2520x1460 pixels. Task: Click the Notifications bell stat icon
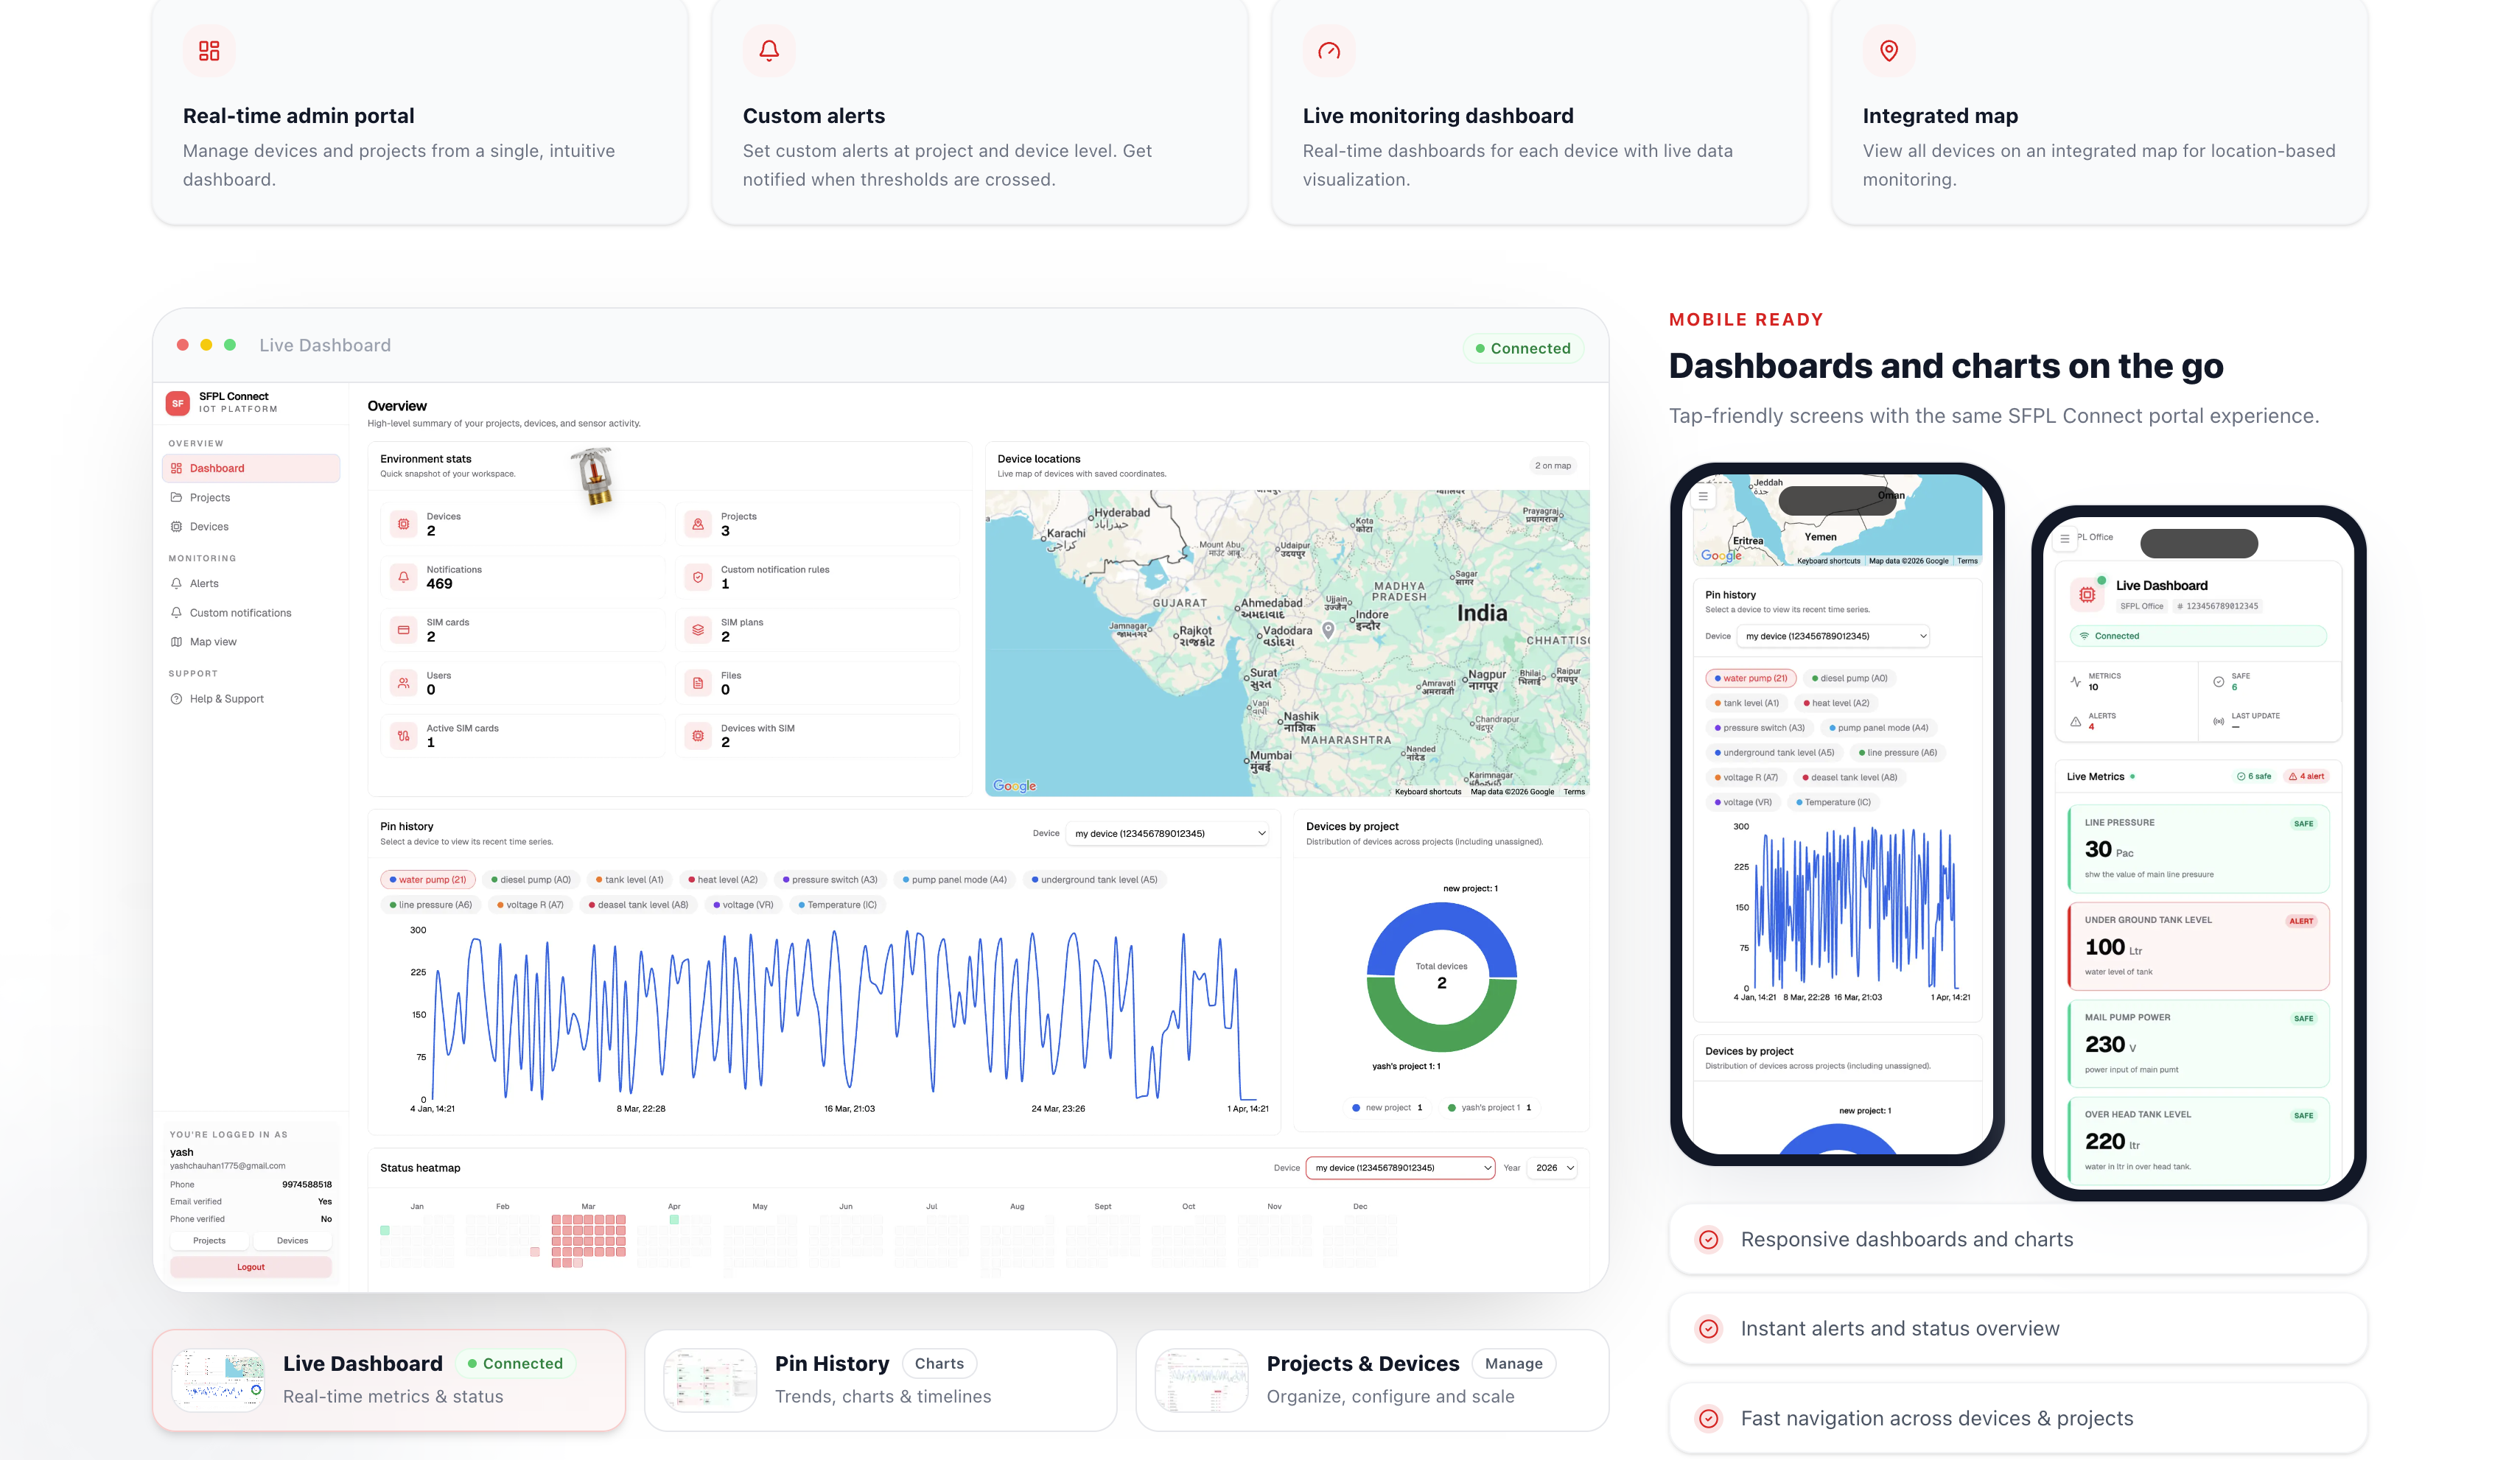point(404,577)
